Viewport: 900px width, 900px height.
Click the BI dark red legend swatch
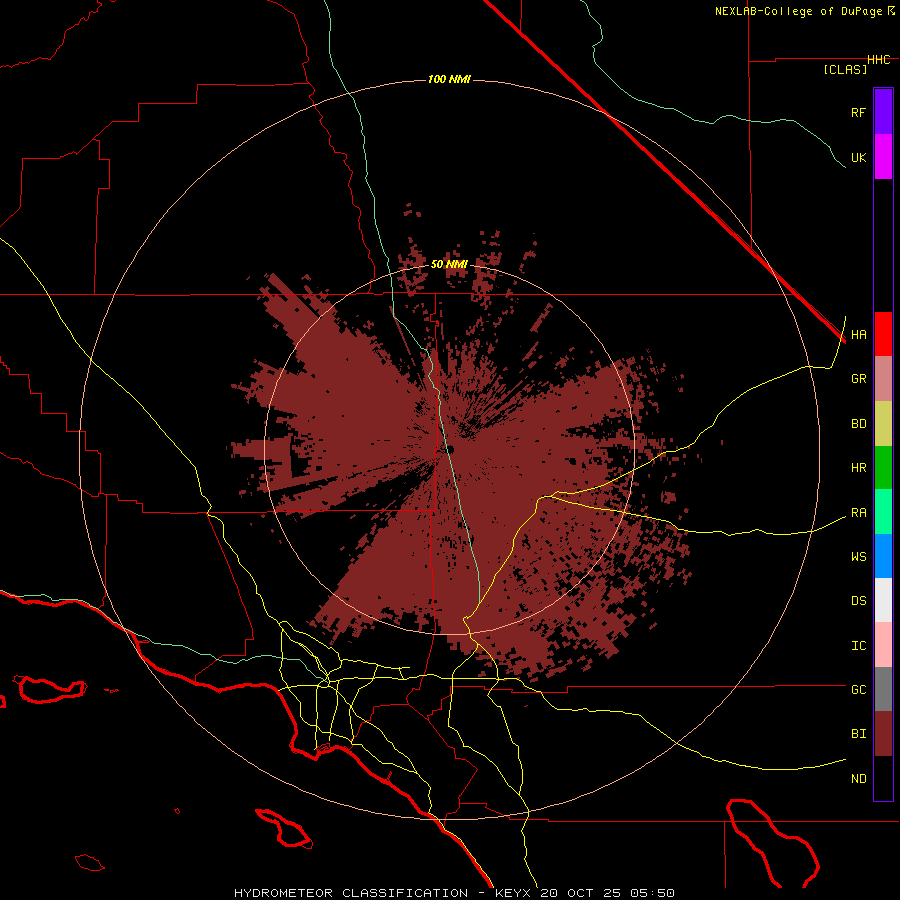click(x=883, y=734)
